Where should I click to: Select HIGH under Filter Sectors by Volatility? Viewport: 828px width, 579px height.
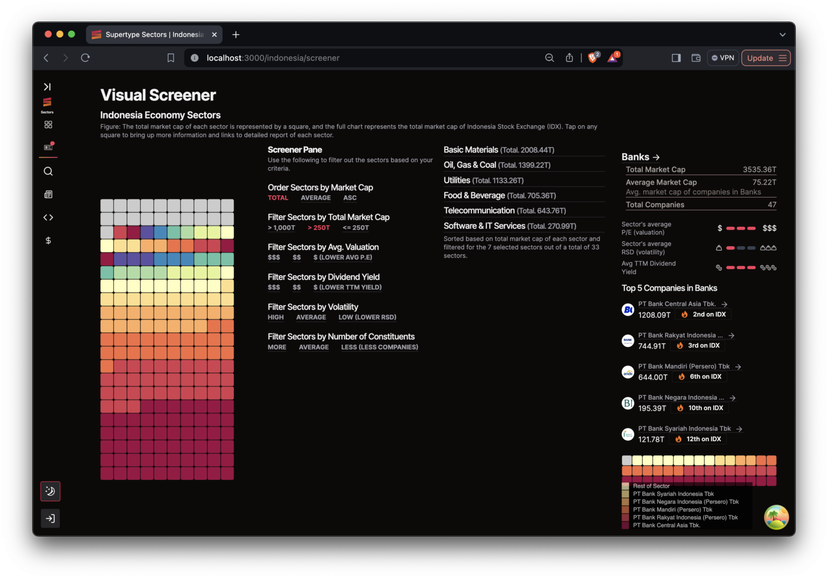tap(276, 317)
